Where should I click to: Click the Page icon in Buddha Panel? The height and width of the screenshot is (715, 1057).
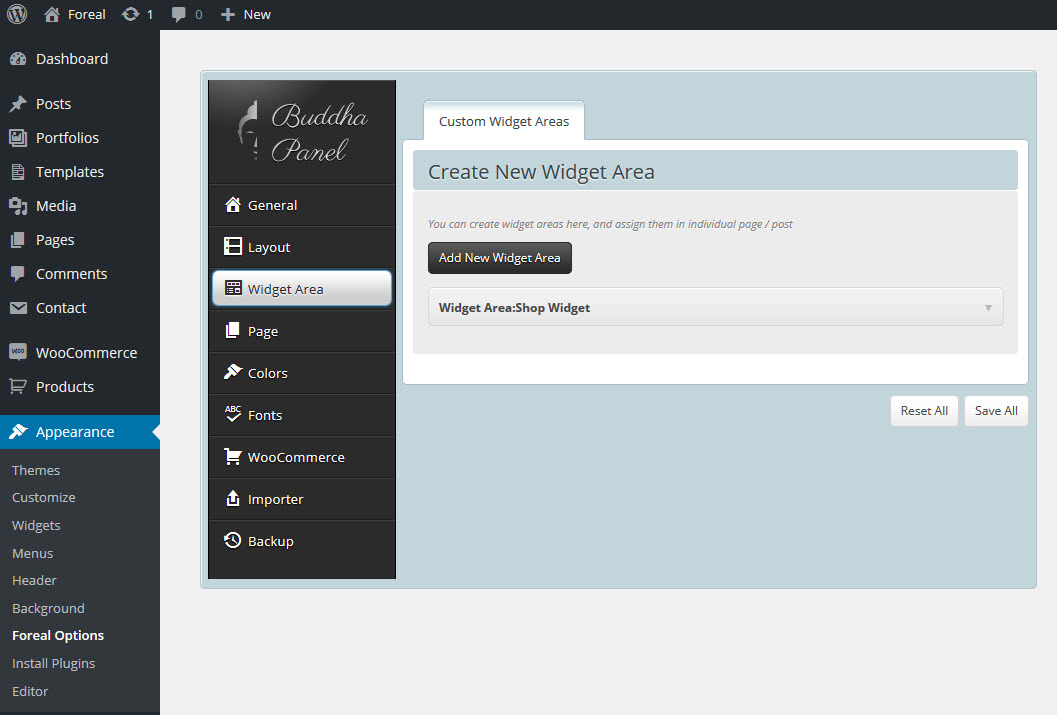coord(233,330)
